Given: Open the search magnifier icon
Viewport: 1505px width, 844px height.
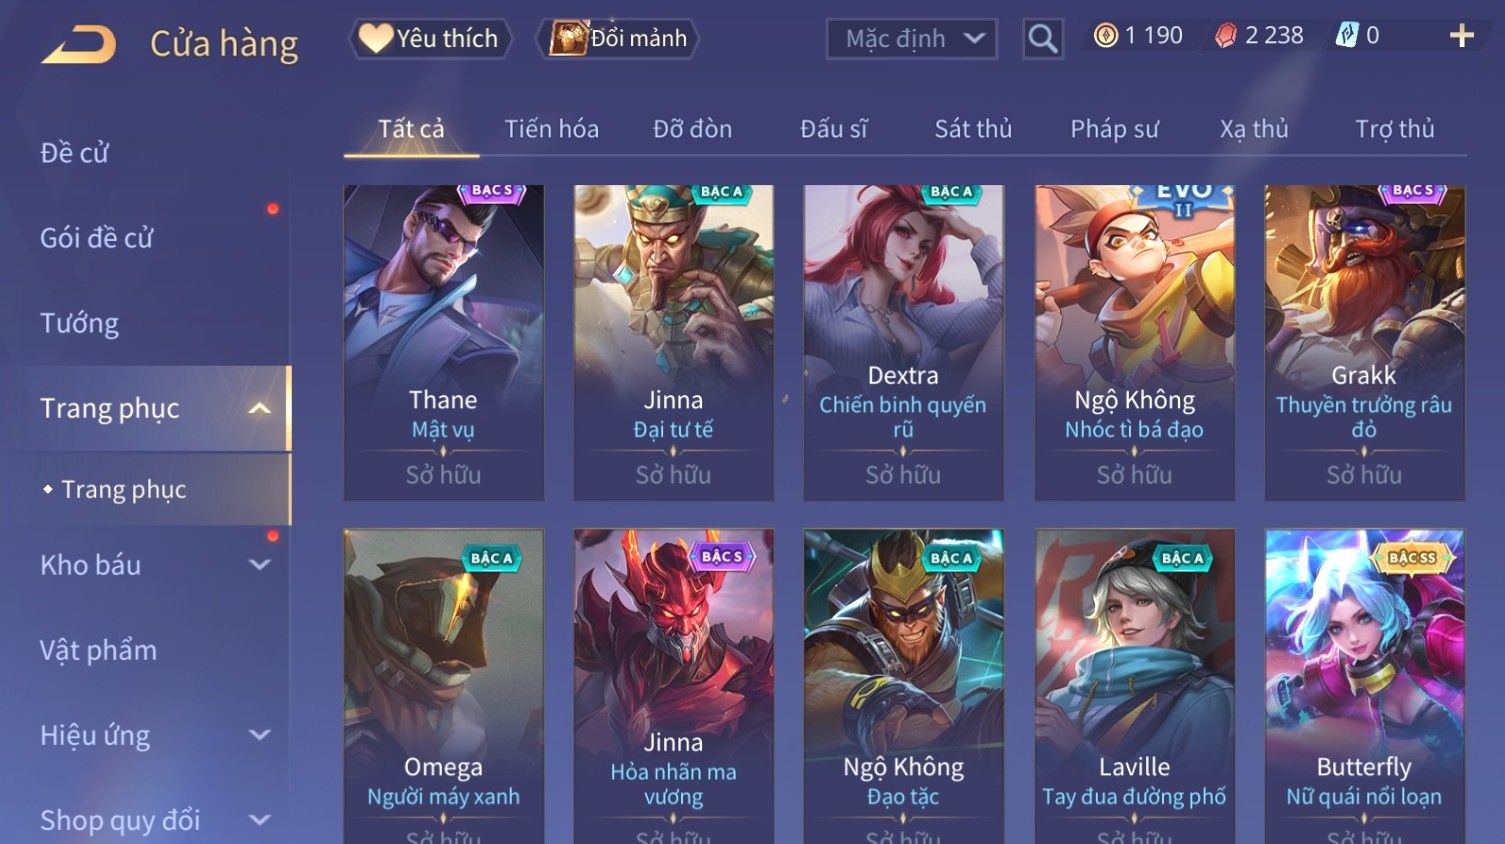Looking at the screenshot, I should click(1042, 39).
